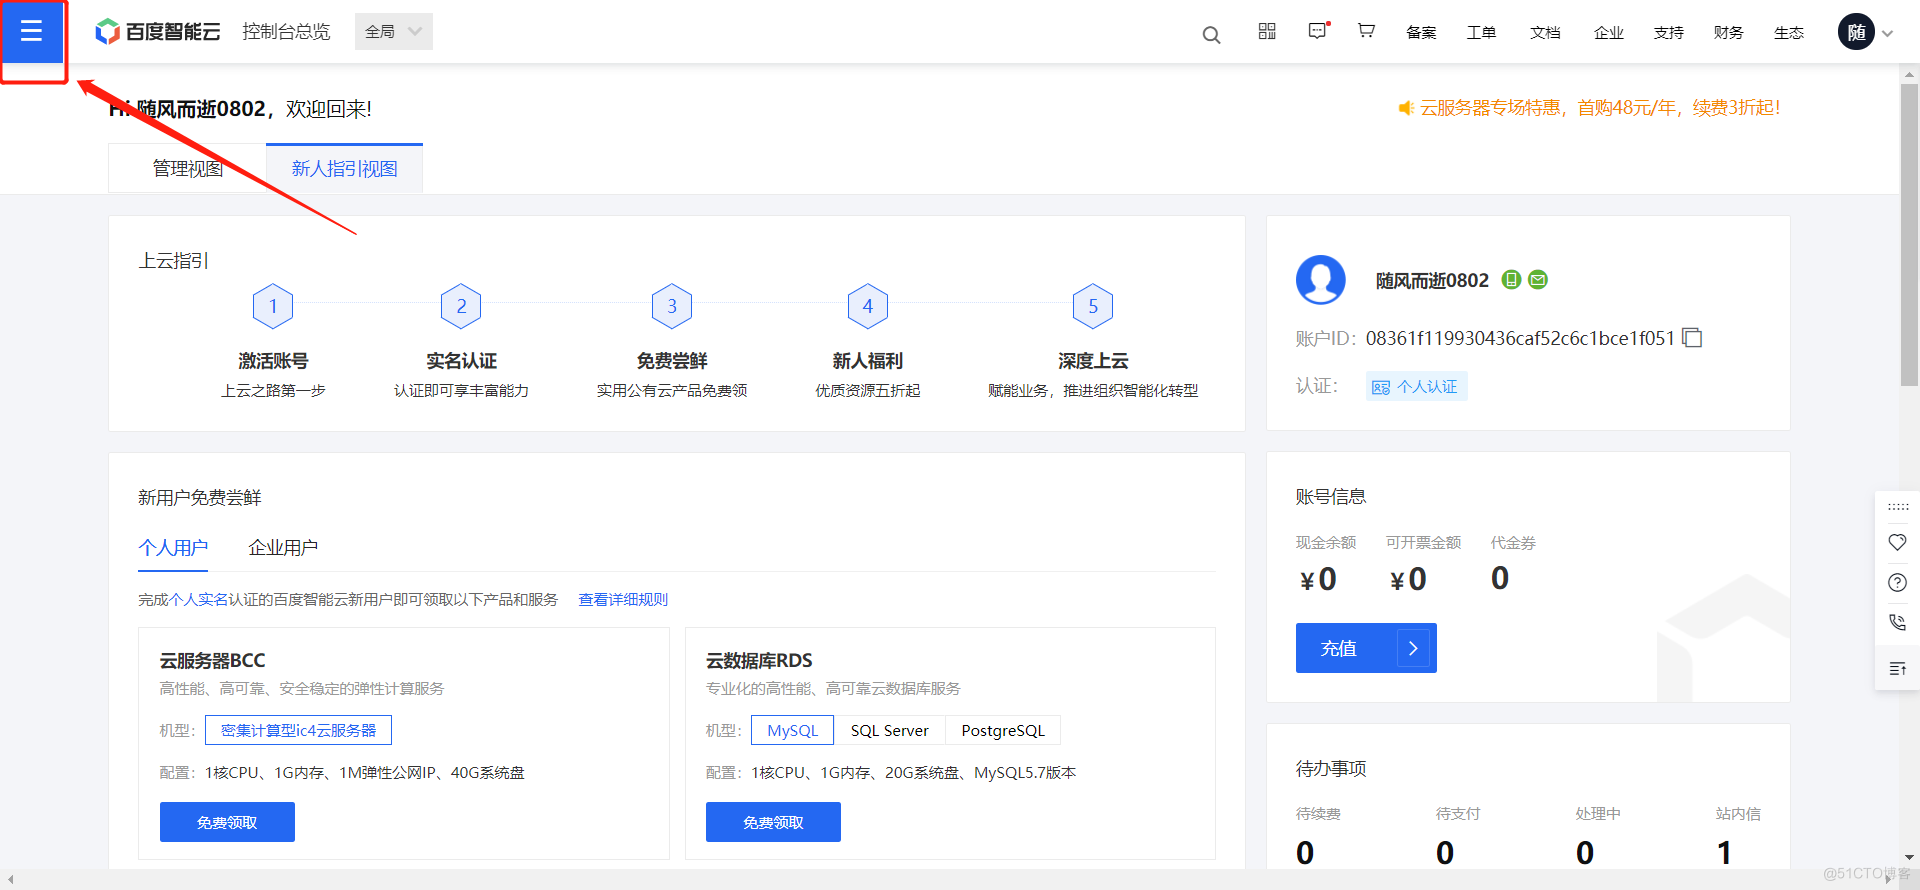Click the phone verified badge icon
1920x890 pixels.
point(1512,280)
